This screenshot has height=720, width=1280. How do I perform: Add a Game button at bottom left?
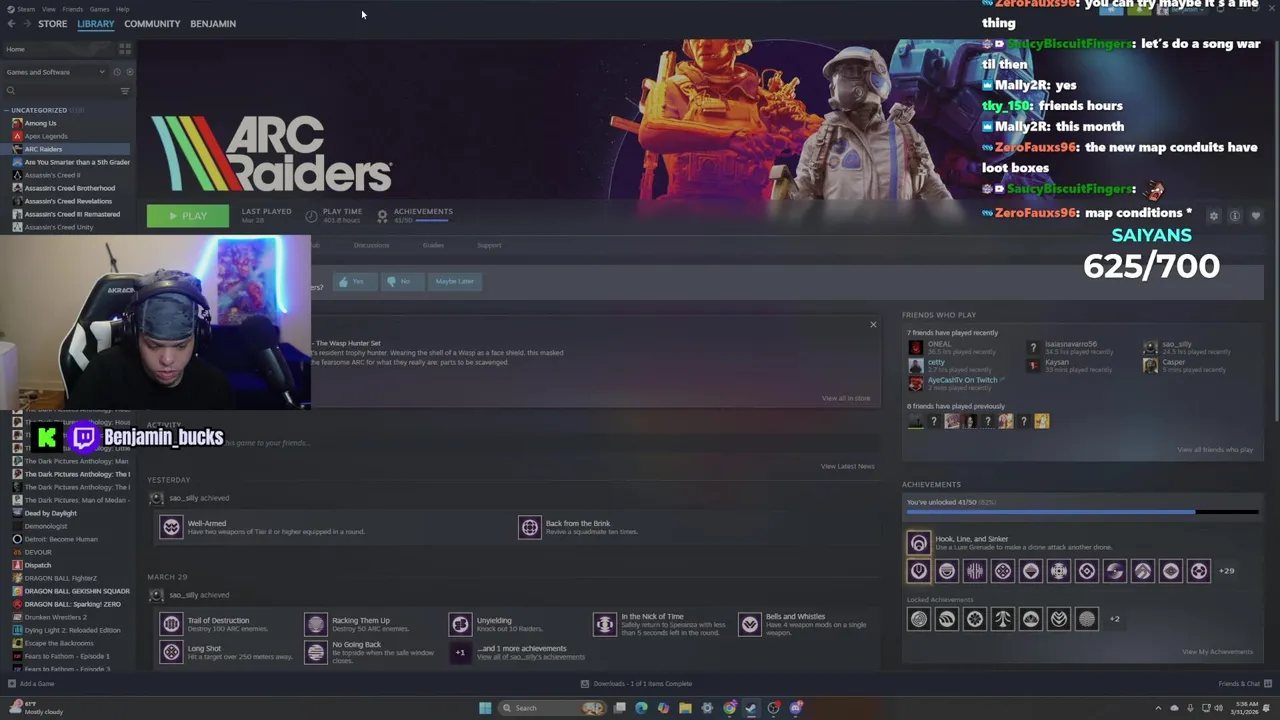coord(31,684)
